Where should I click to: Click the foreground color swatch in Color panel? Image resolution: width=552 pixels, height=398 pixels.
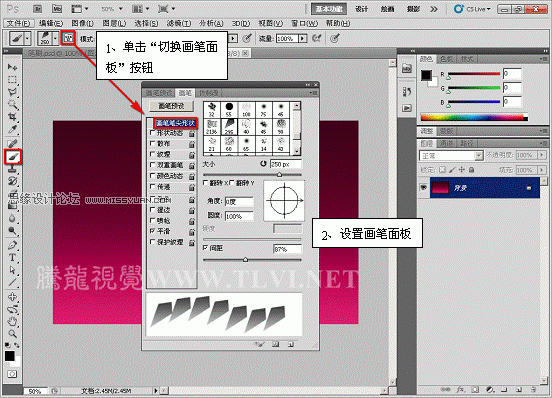[426, 75]
